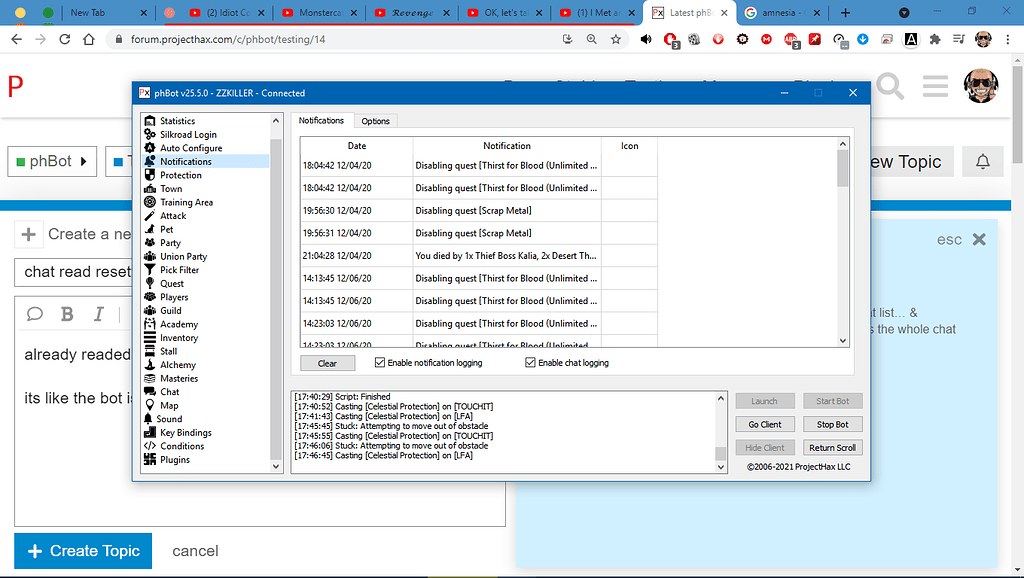Select the 19:56:30 Scrap Metal row
This screenshot has height=578, width=1024.
click(x=479, y=210)
